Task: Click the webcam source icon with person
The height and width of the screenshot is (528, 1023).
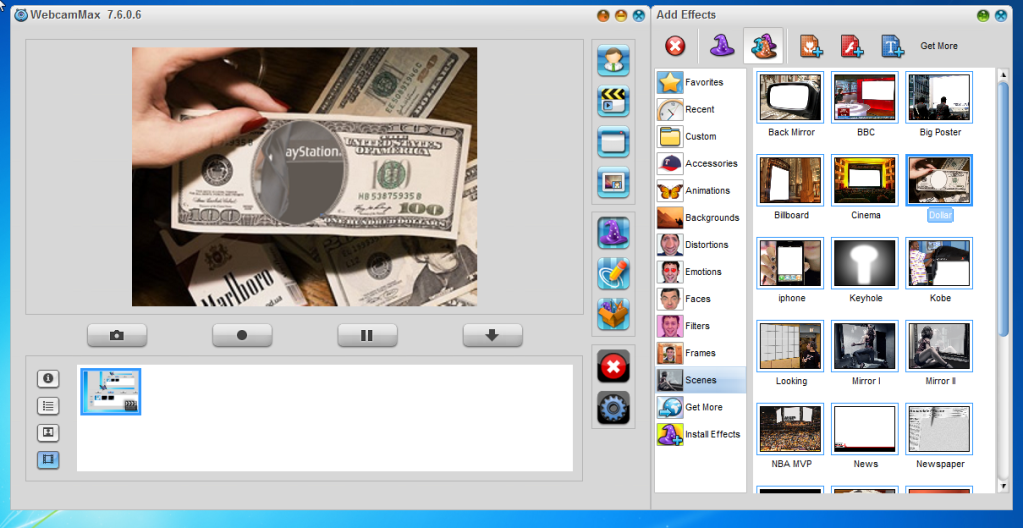Action: (613, 61)
